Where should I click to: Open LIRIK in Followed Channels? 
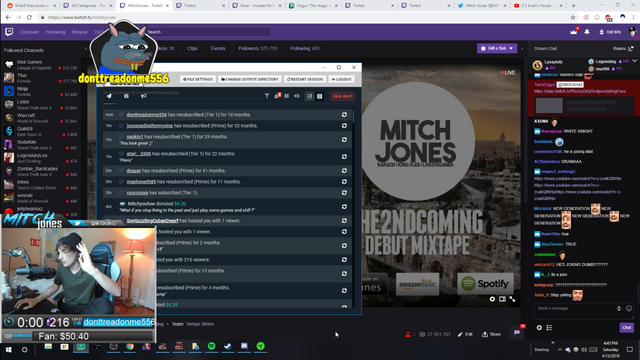tap(40, 105)
